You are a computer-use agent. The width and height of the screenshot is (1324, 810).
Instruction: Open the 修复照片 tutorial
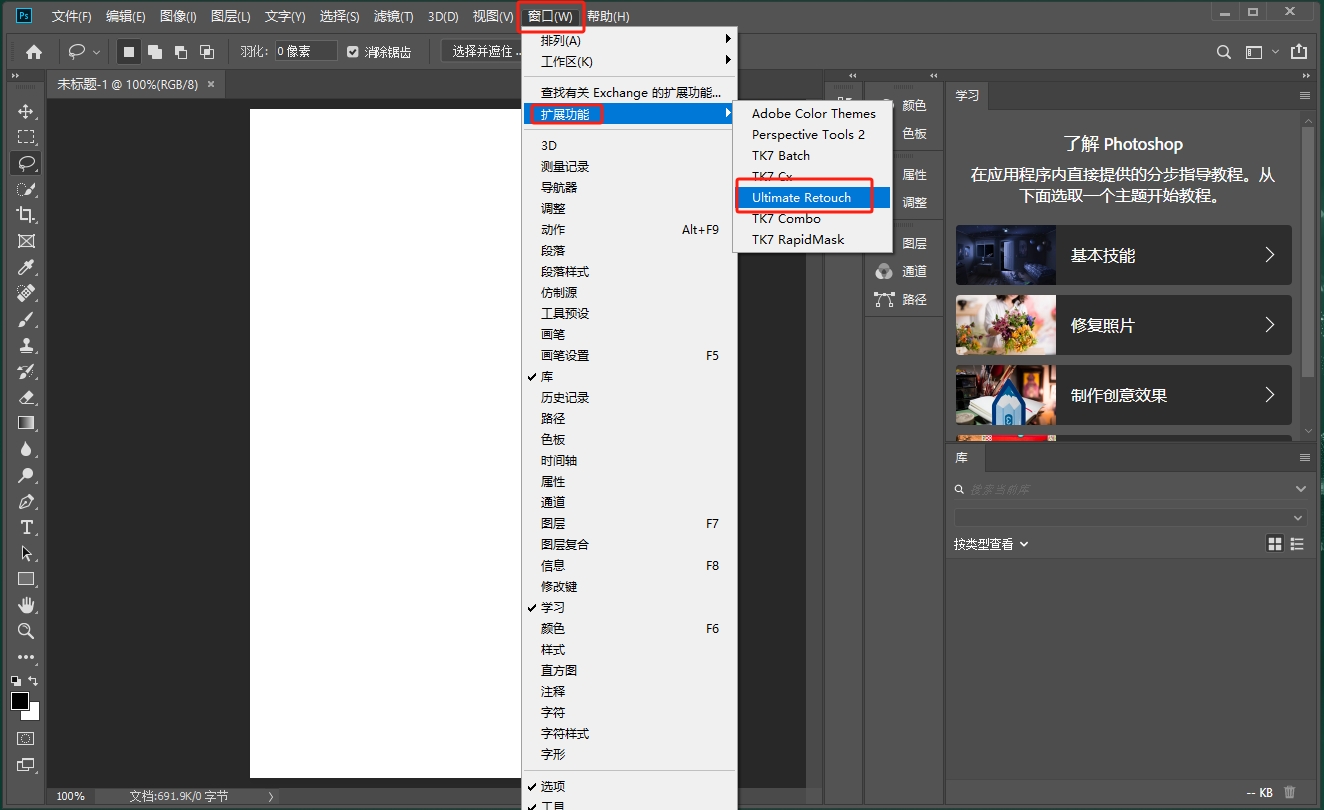click(x=1123, y=325)
